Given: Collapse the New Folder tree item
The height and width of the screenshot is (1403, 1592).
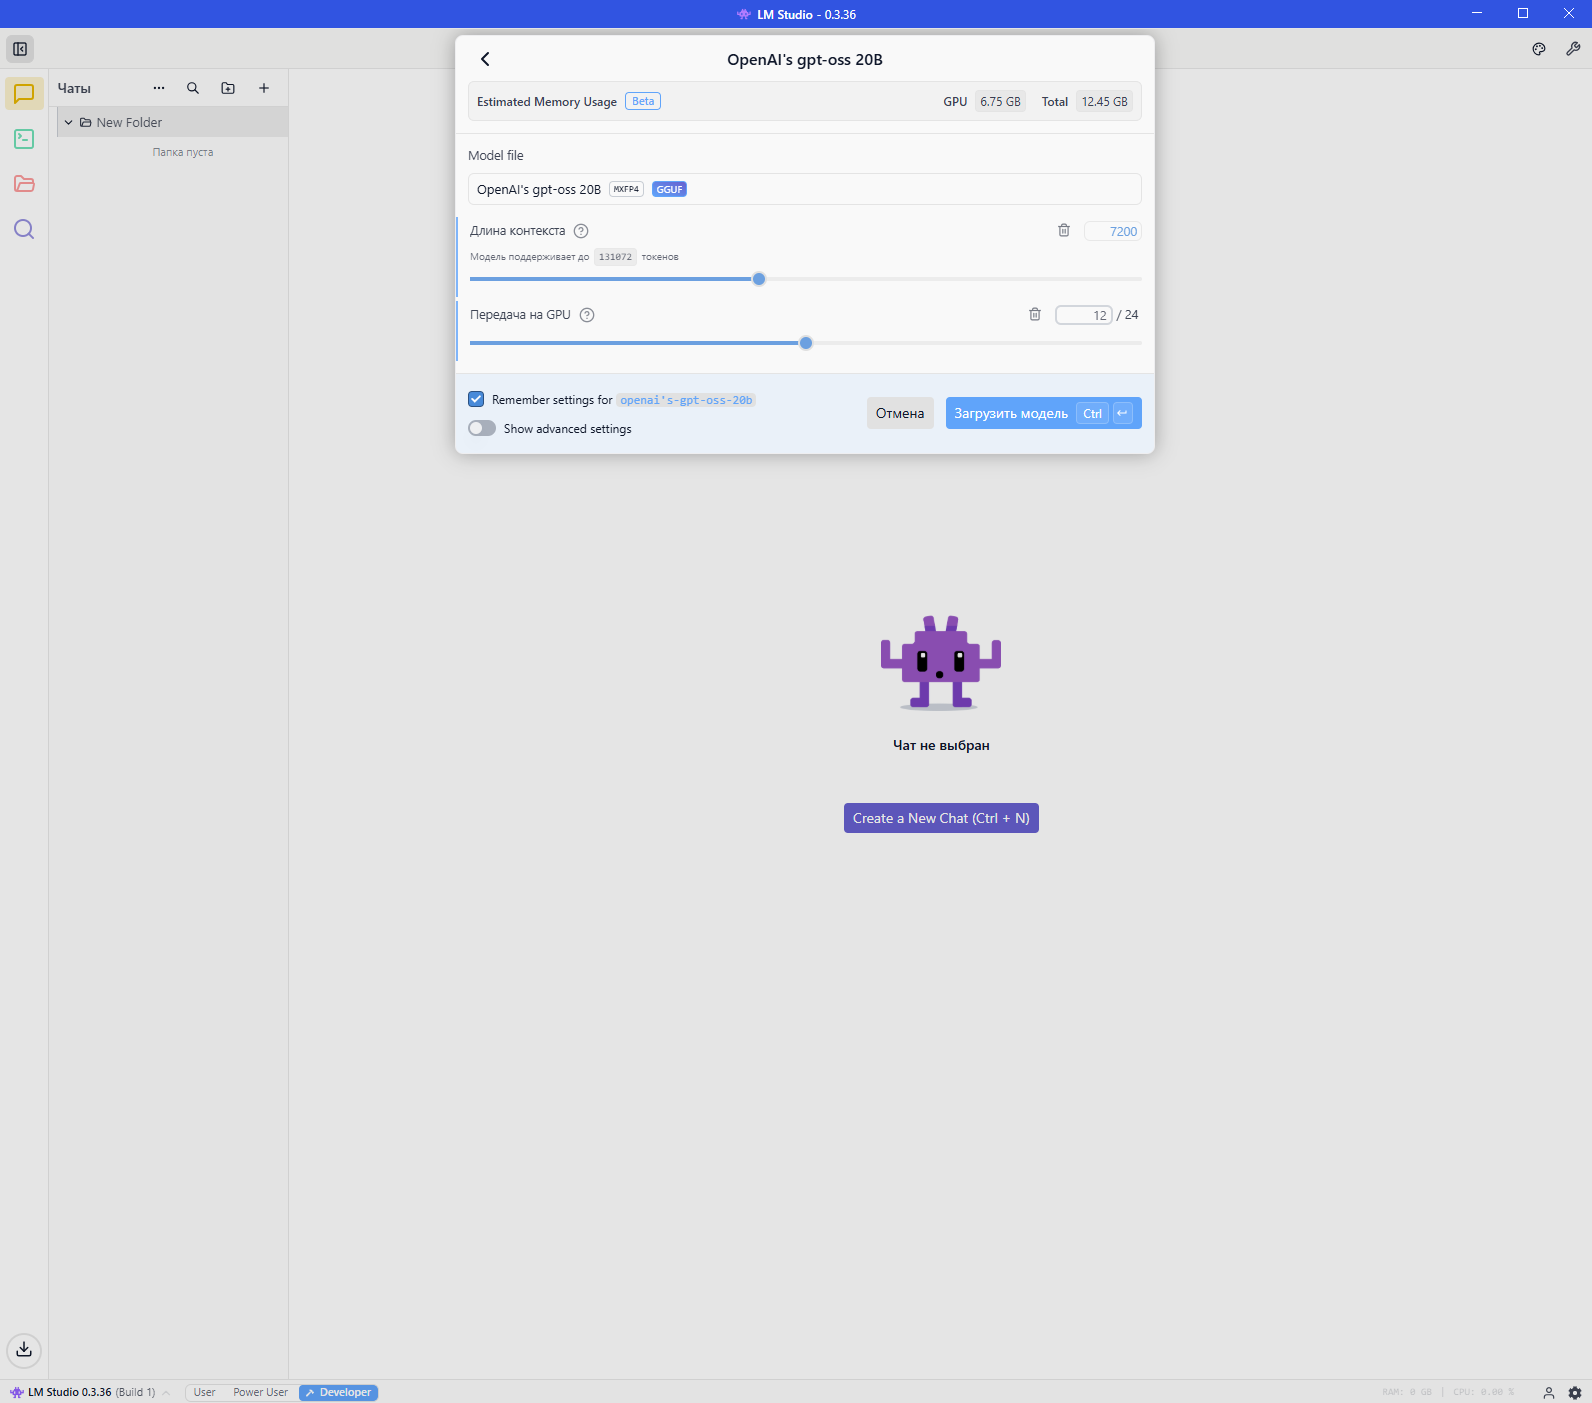Looking at the screenshot, I should coord(68,122).
